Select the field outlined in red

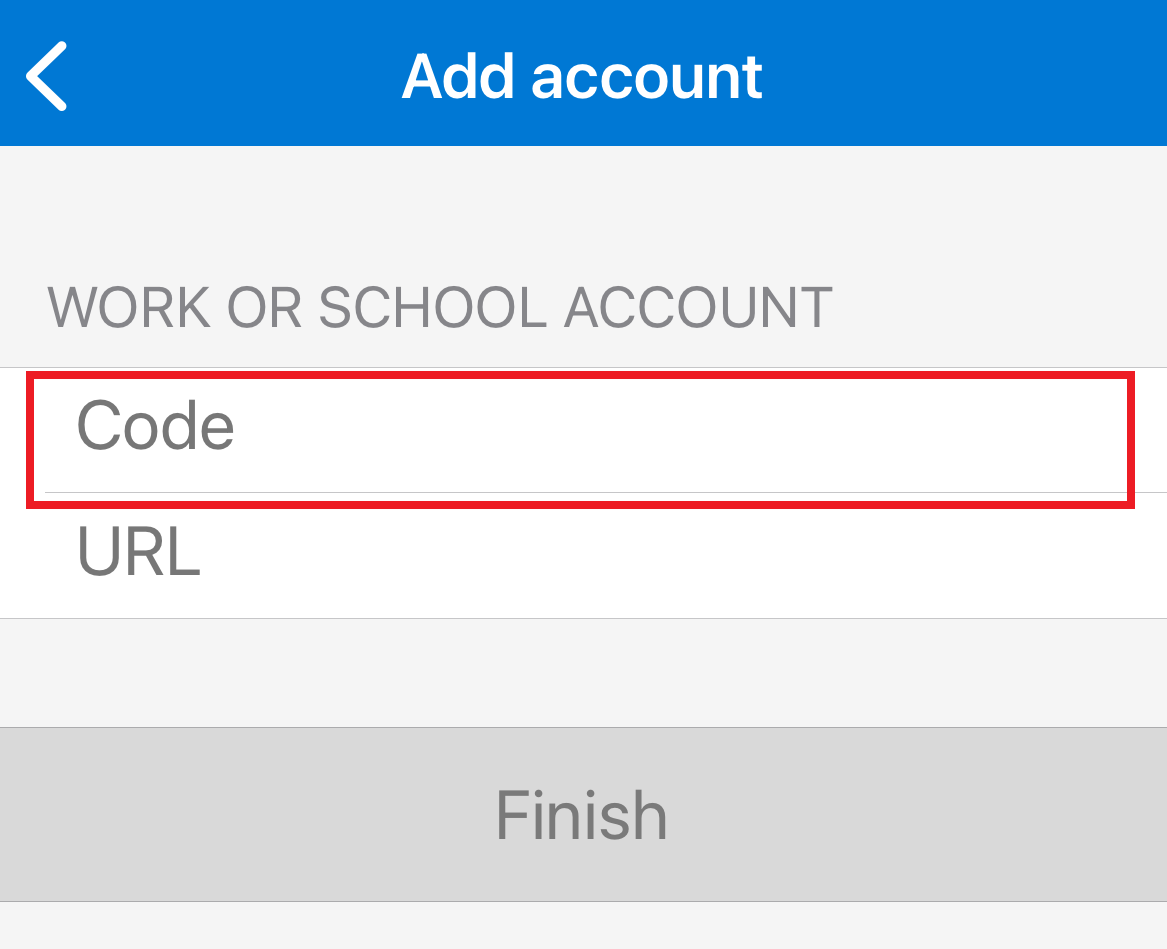point(580,438)
